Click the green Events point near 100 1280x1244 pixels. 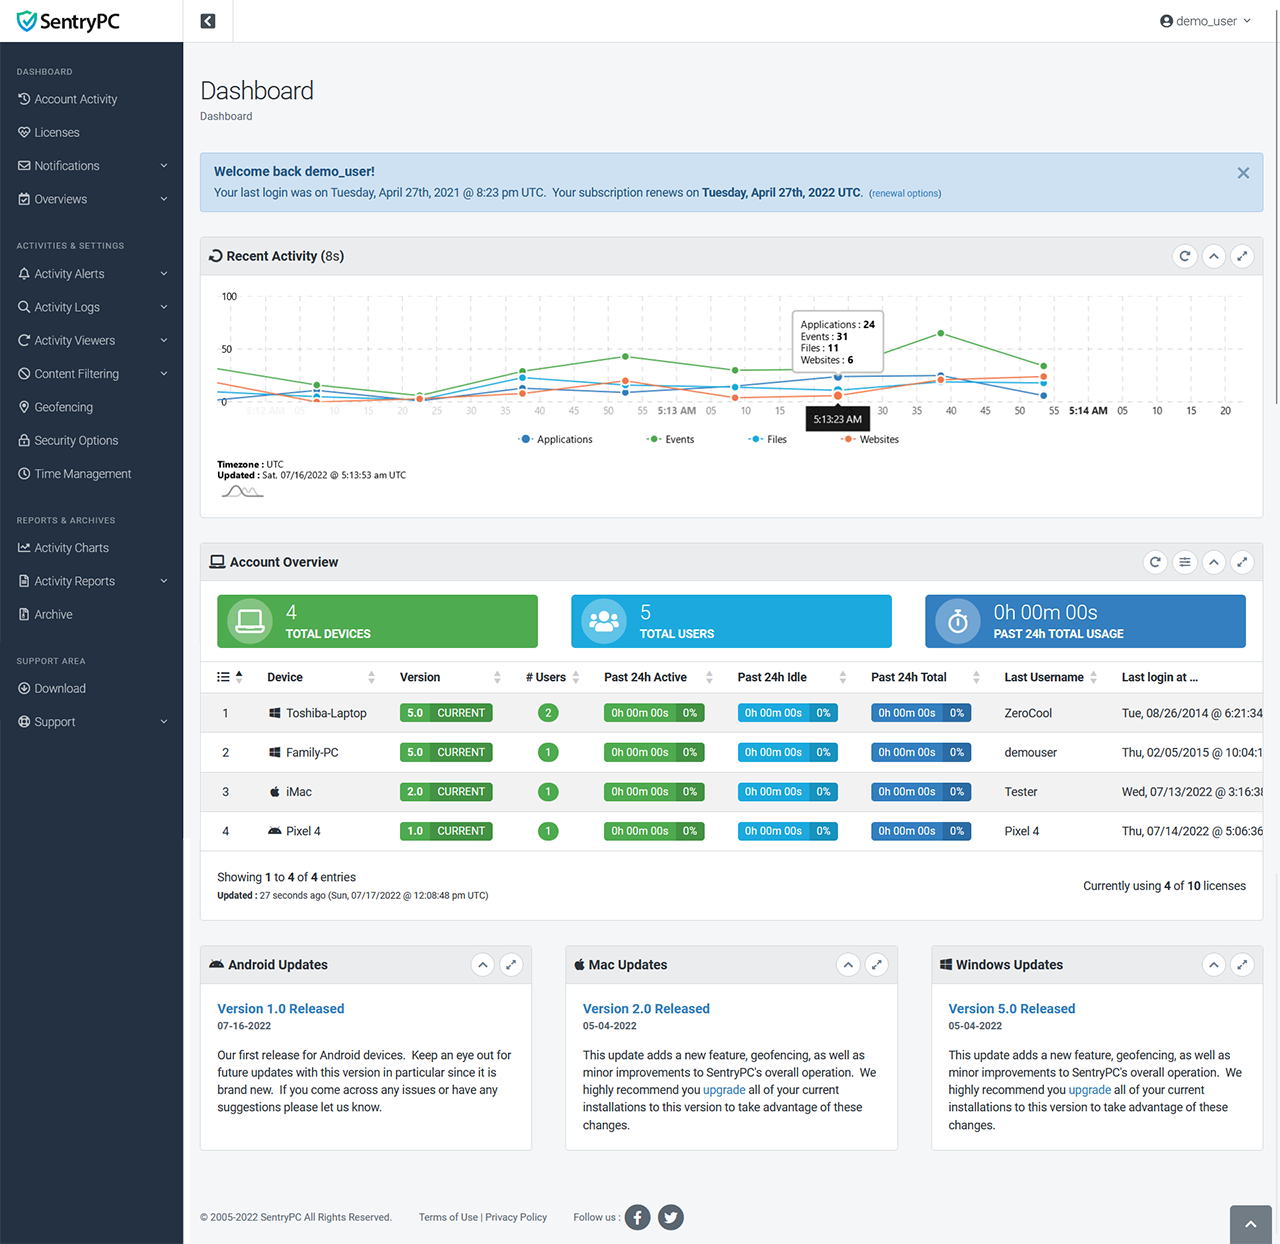click(x=941, y=333)
